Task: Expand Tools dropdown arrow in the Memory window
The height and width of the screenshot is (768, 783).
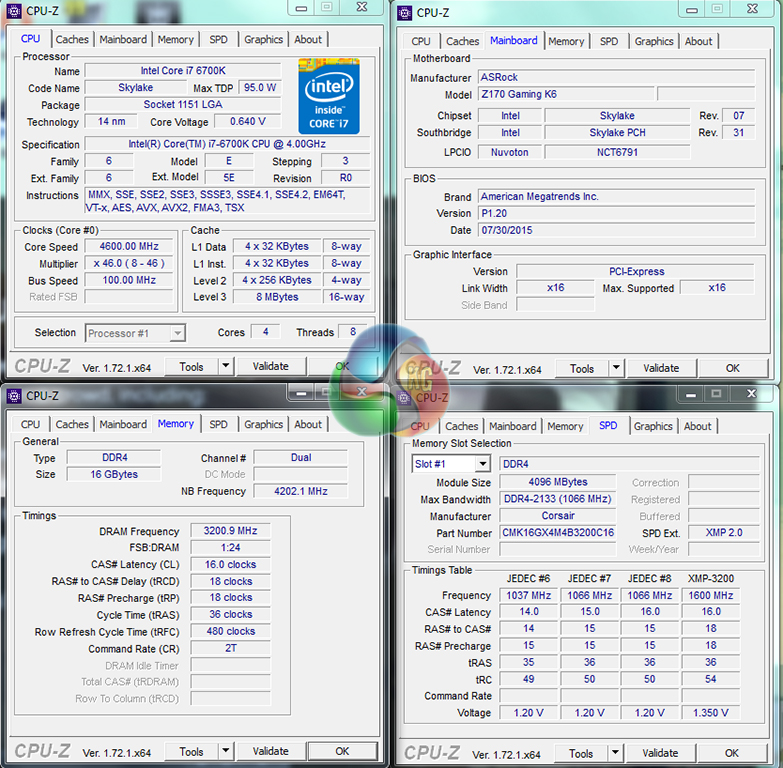Action: (225, 751)
